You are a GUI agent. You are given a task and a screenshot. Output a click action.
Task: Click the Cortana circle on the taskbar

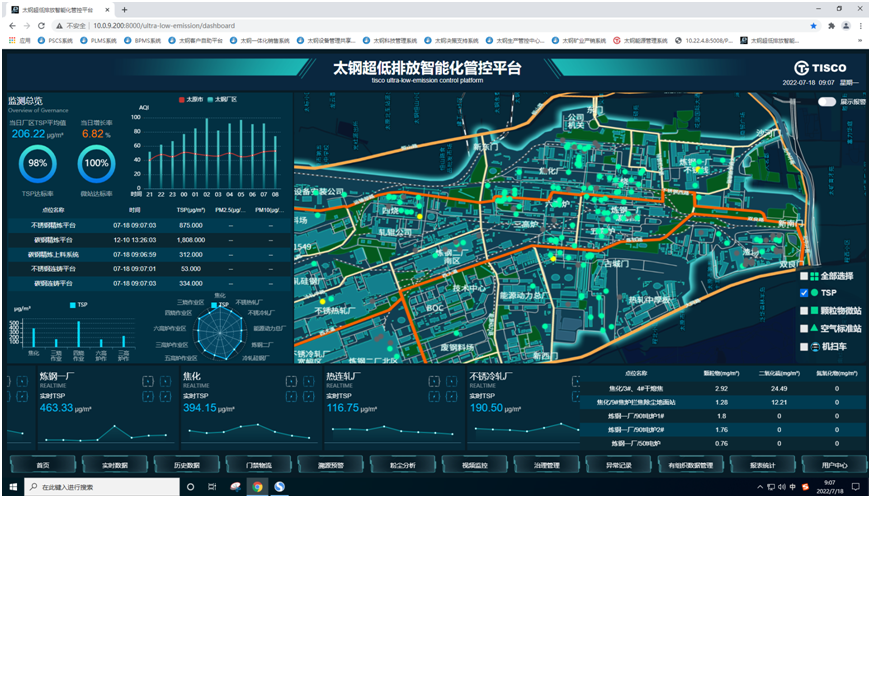coord(191,487)
